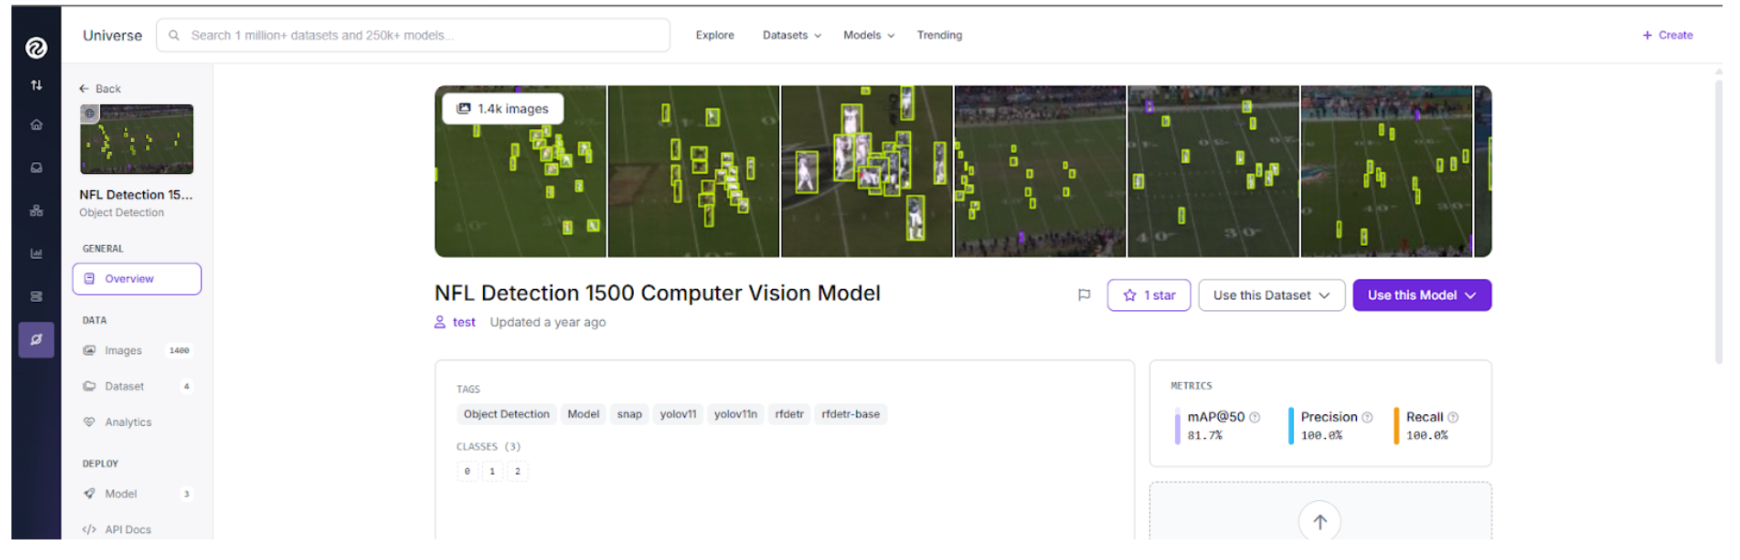Click the yolov11n tag
This screenshot has width=1740, height=560.
coord(736,414)
